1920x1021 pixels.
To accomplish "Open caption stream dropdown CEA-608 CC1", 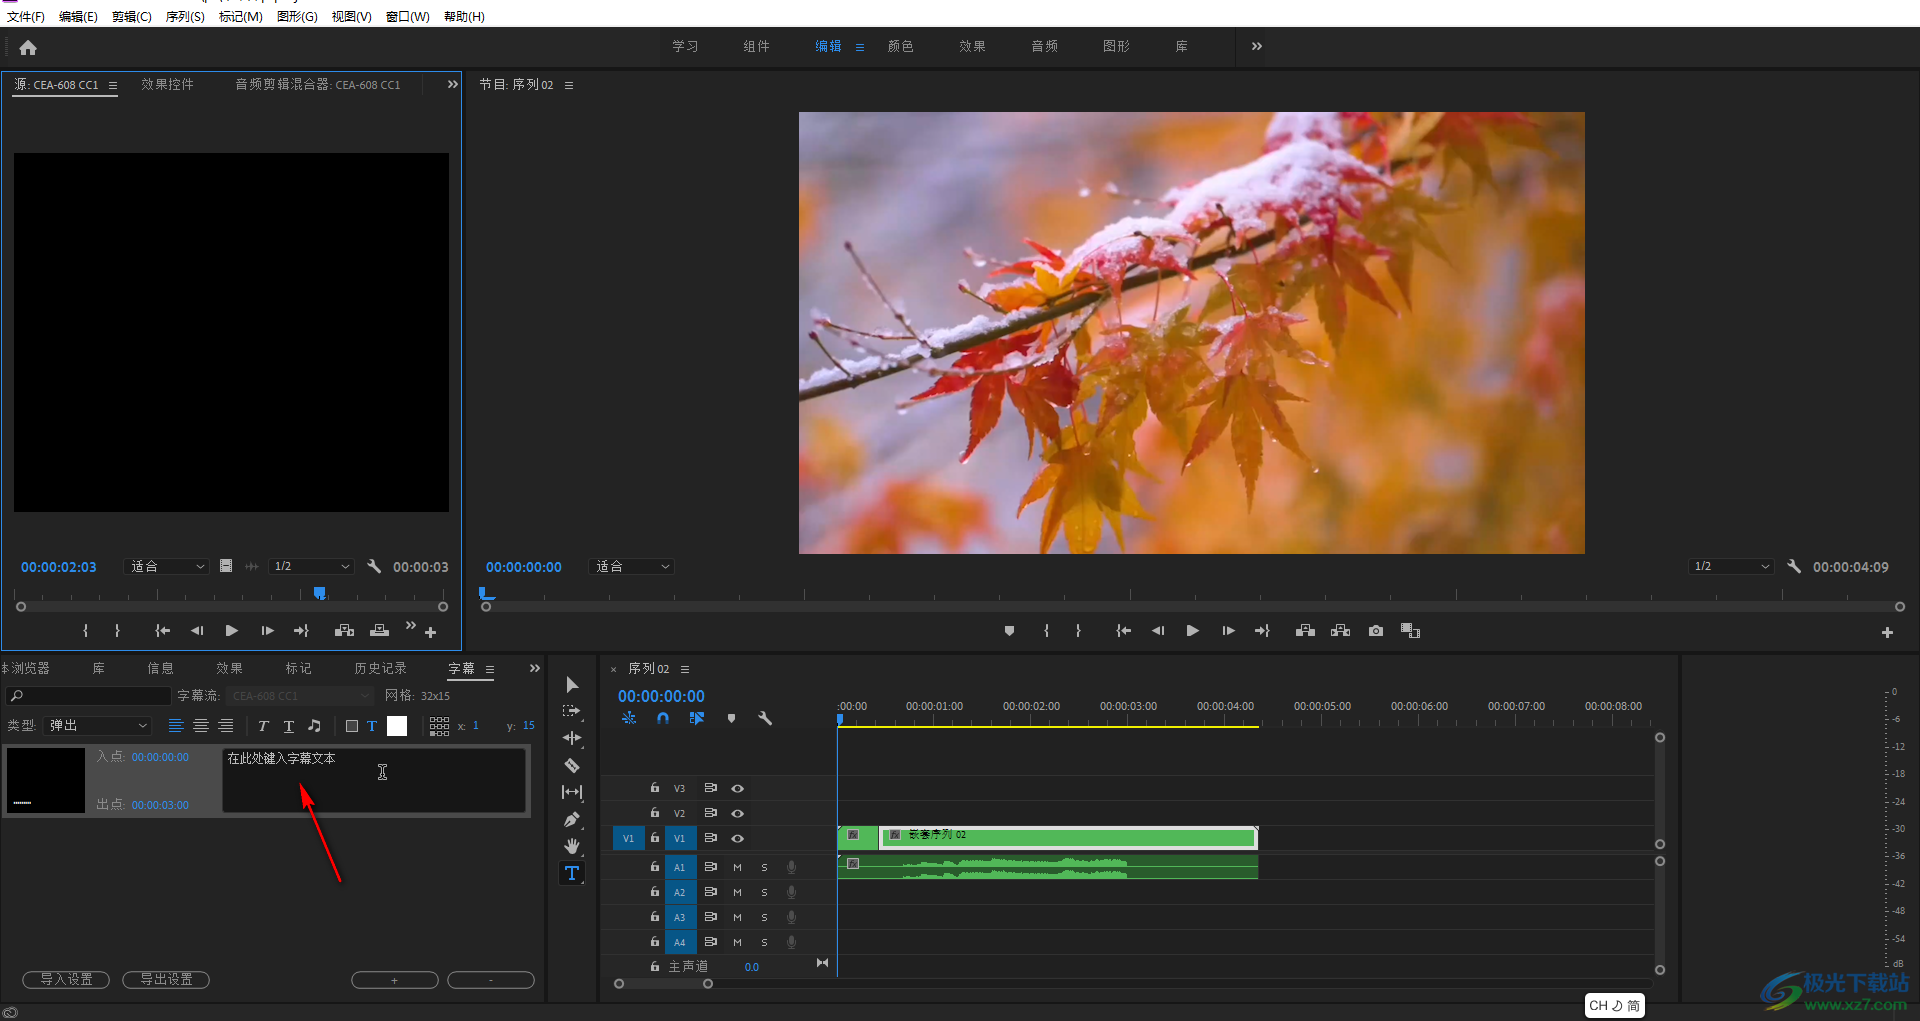I will pos(299,696).
